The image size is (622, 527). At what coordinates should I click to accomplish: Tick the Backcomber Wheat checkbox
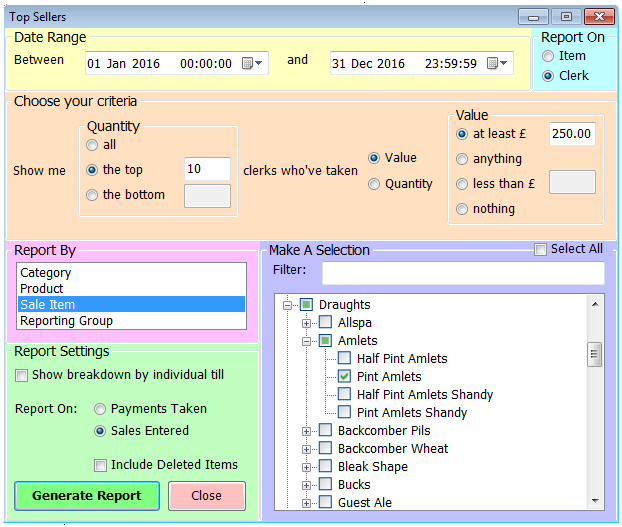[x=325, y=448]
